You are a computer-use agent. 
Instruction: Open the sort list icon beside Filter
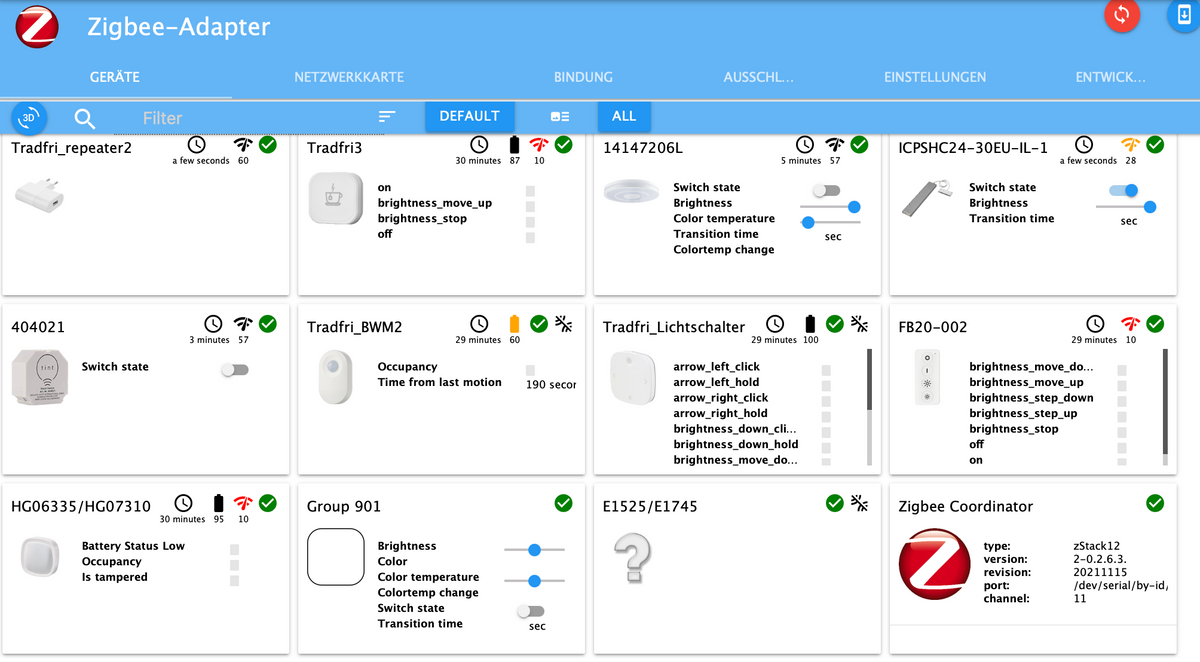tap(387, 117)
